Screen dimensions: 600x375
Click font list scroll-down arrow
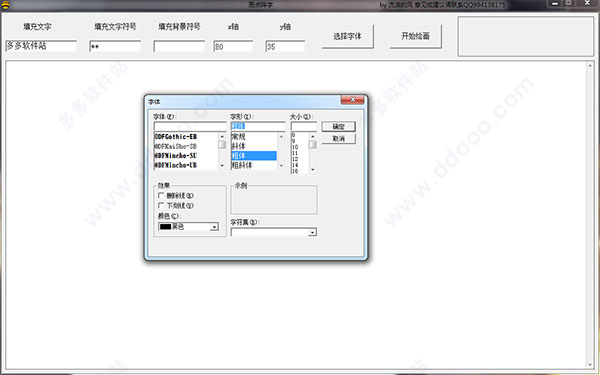tap(222, 166)
